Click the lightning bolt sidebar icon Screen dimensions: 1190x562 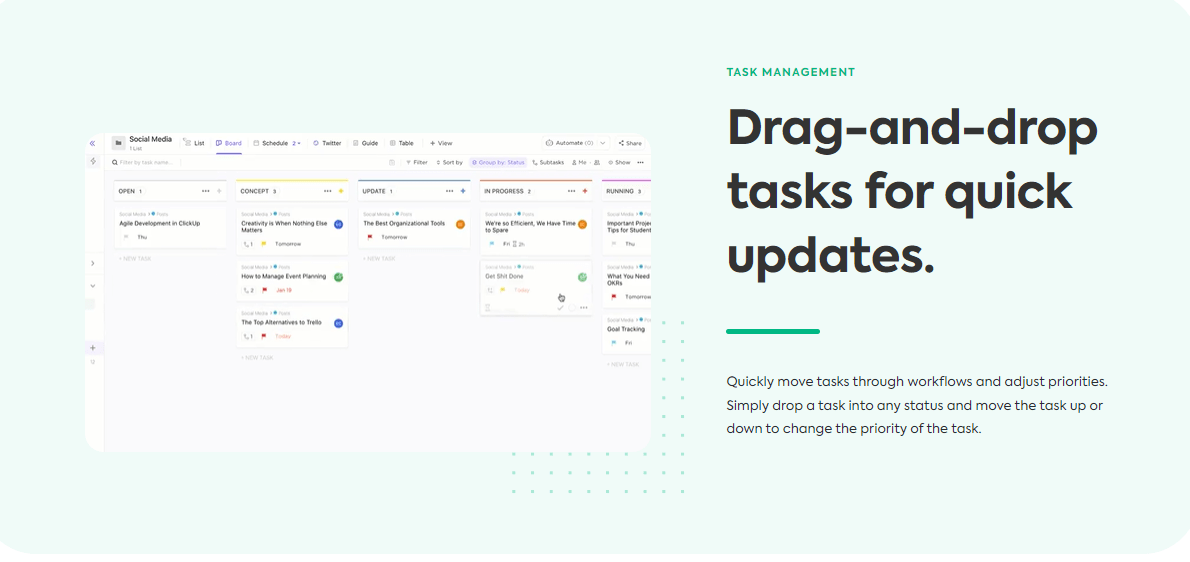[93, 162]
